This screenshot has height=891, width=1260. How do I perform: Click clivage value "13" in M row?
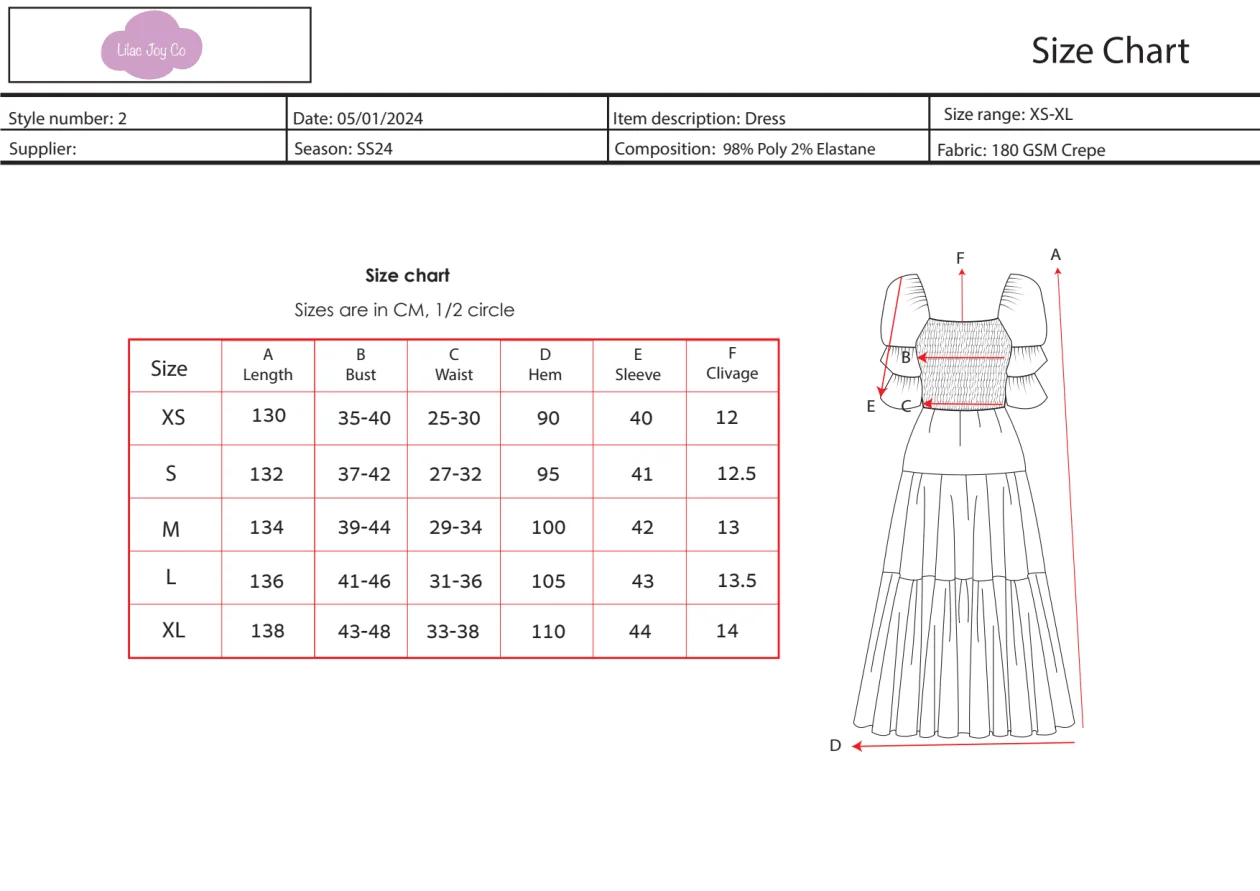[729, 527]
